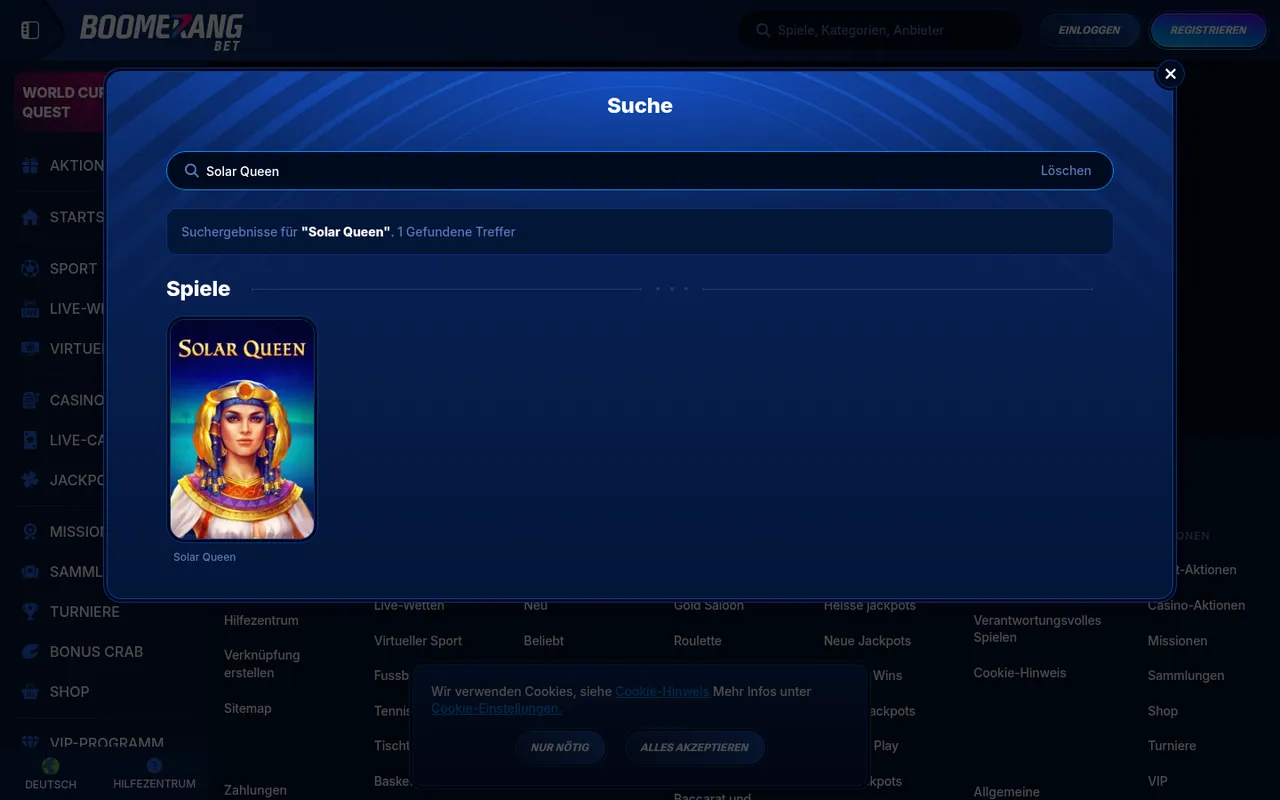Open the Deutsch language selector
The image size is (1280, 800).
(51, 775)
